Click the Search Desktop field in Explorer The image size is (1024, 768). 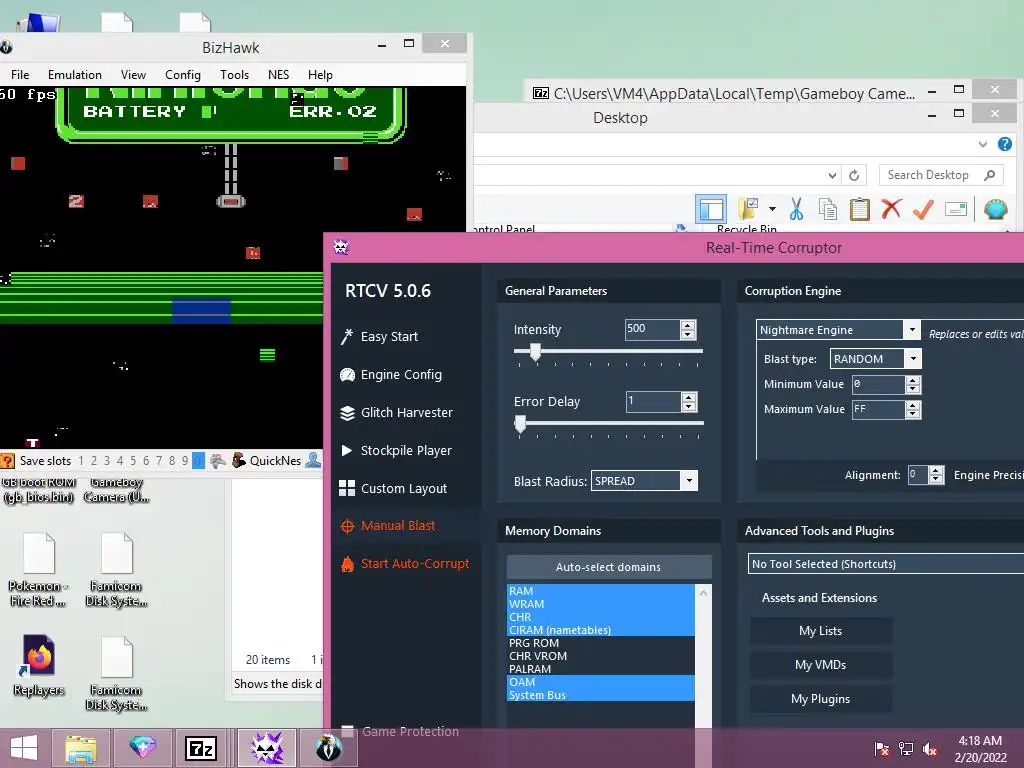[941, 175]
